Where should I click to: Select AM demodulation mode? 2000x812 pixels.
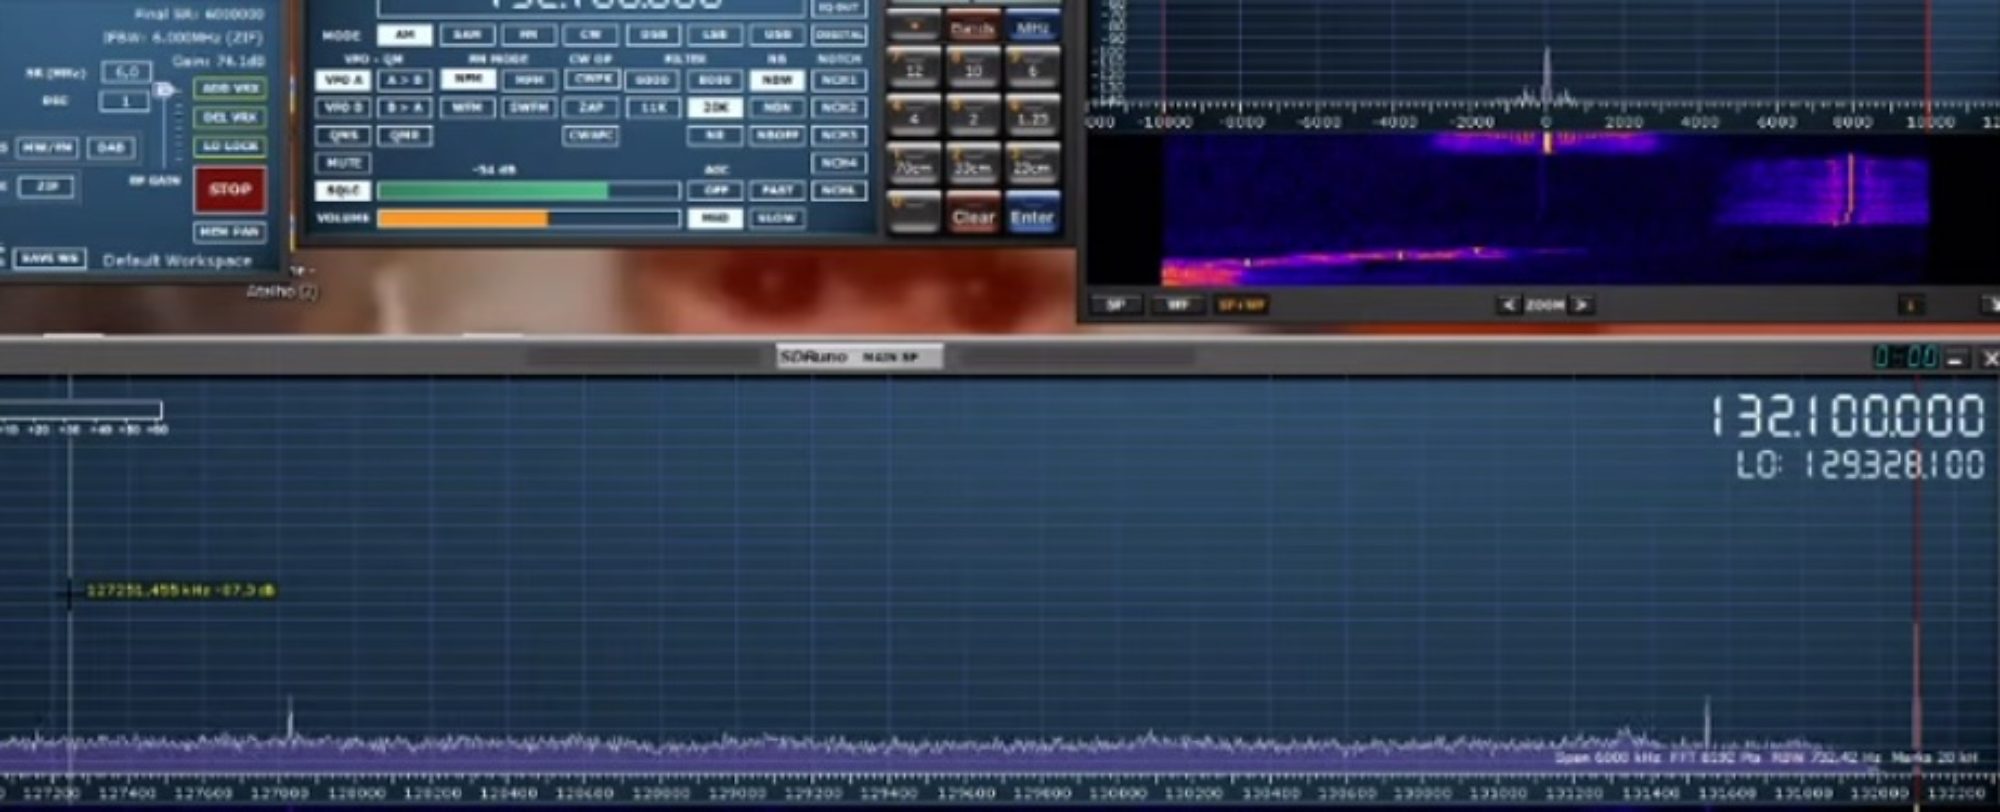404,35
